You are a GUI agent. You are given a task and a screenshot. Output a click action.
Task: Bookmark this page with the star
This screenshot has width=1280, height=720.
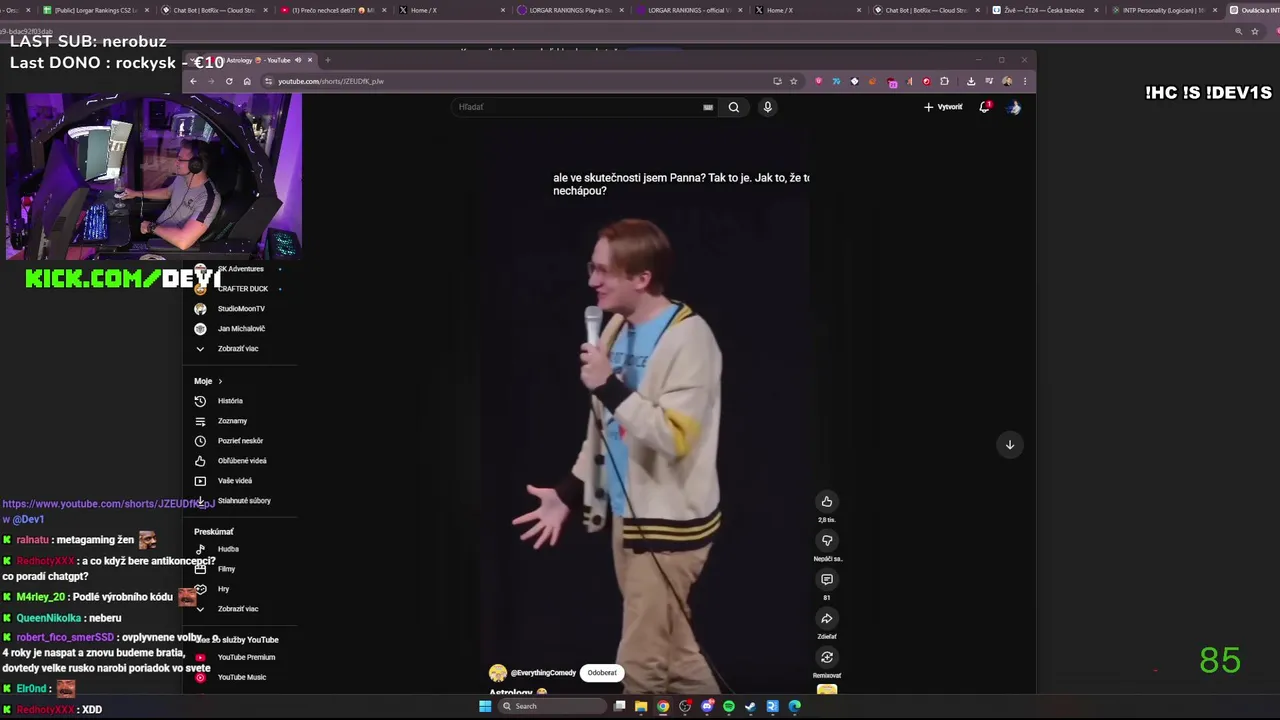(794, 81)
